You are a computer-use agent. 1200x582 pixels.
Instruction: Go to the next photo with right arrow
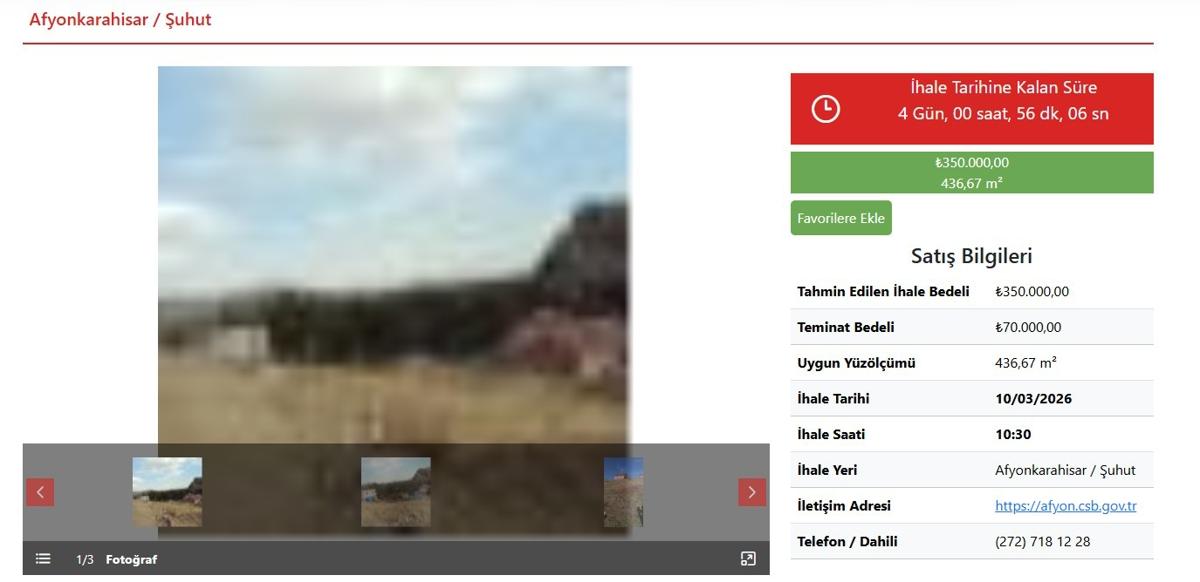pyautogui.click(x=752, y=492)
